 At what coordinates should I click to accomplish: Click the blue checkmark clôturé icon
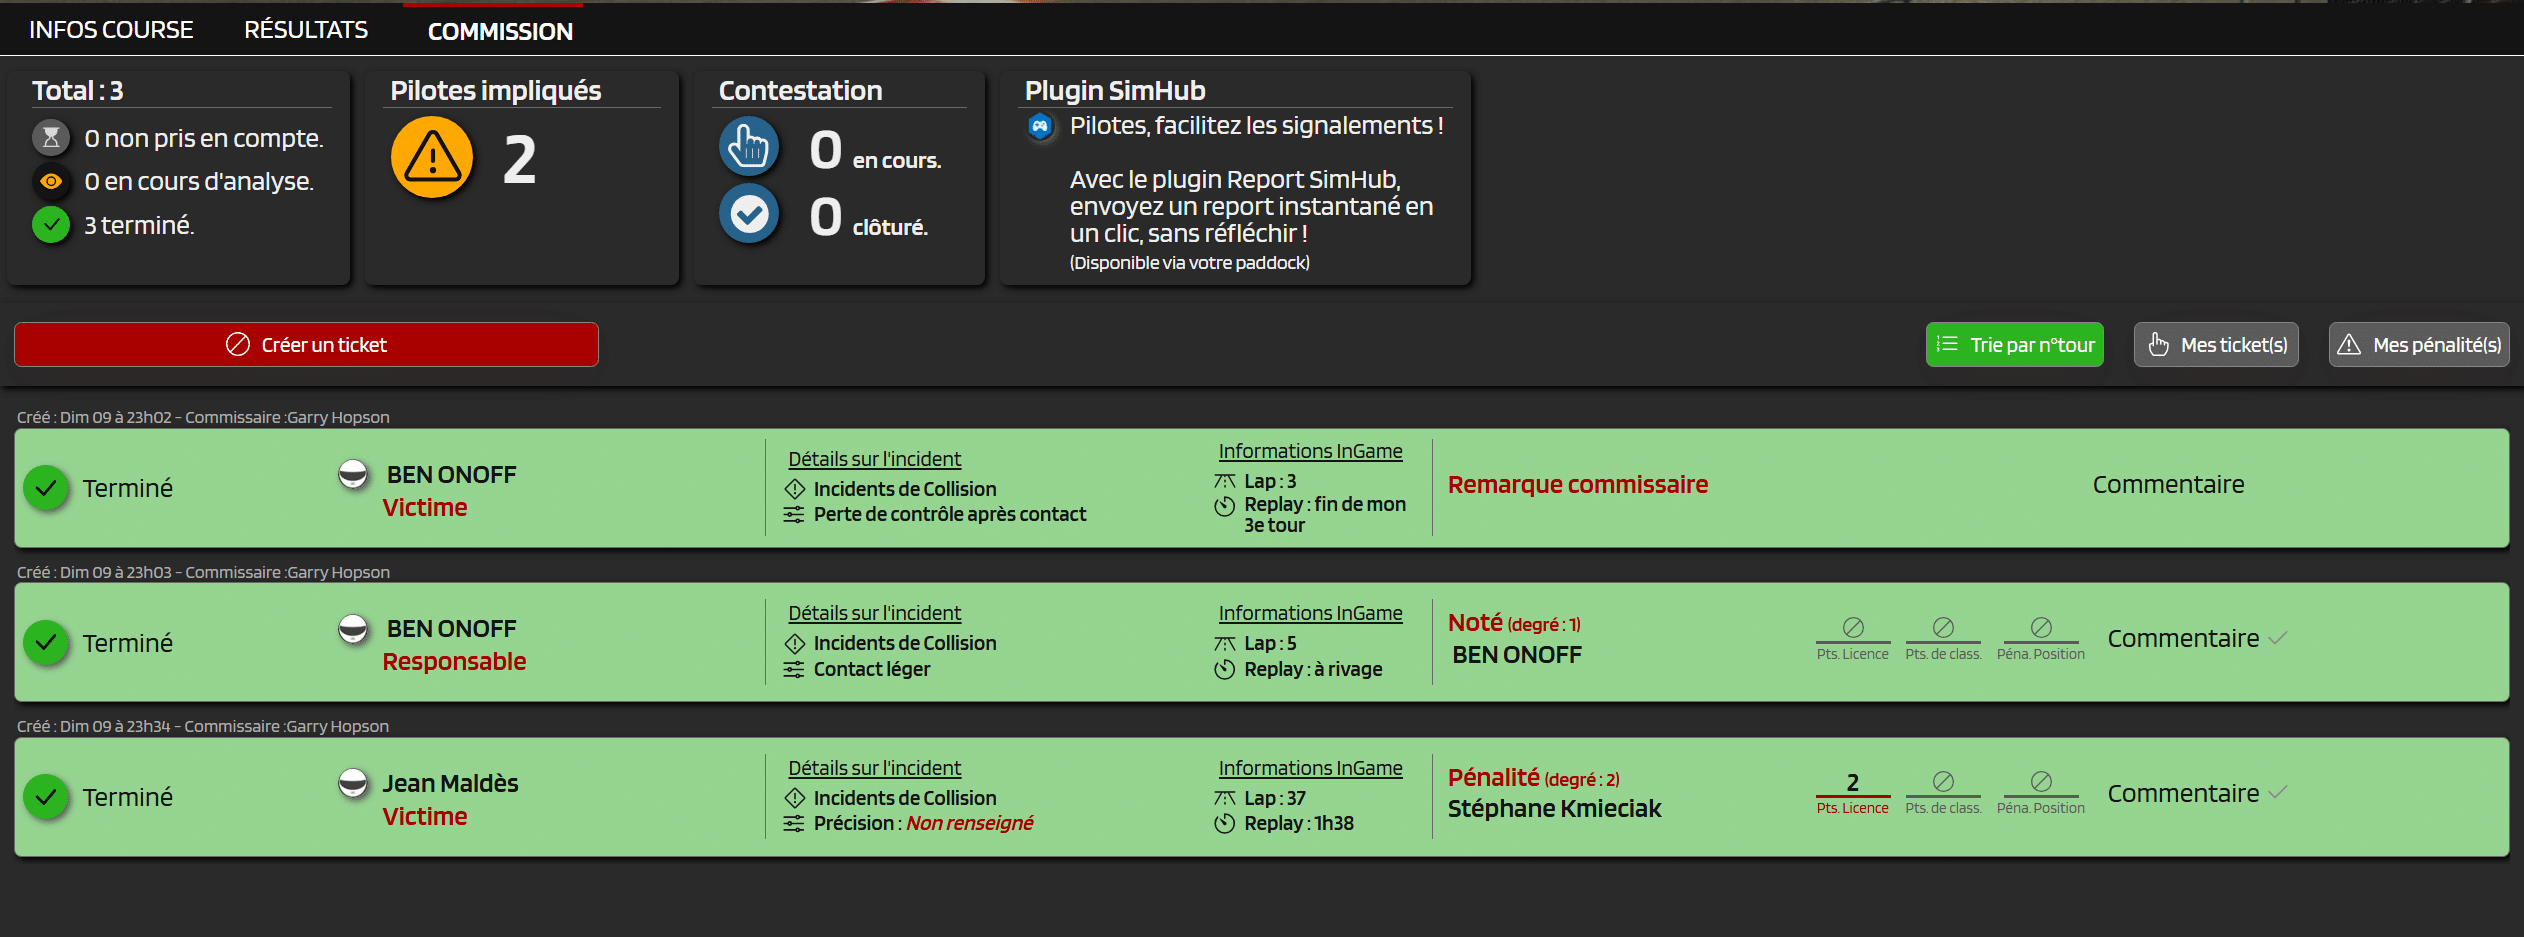[749, 214]
